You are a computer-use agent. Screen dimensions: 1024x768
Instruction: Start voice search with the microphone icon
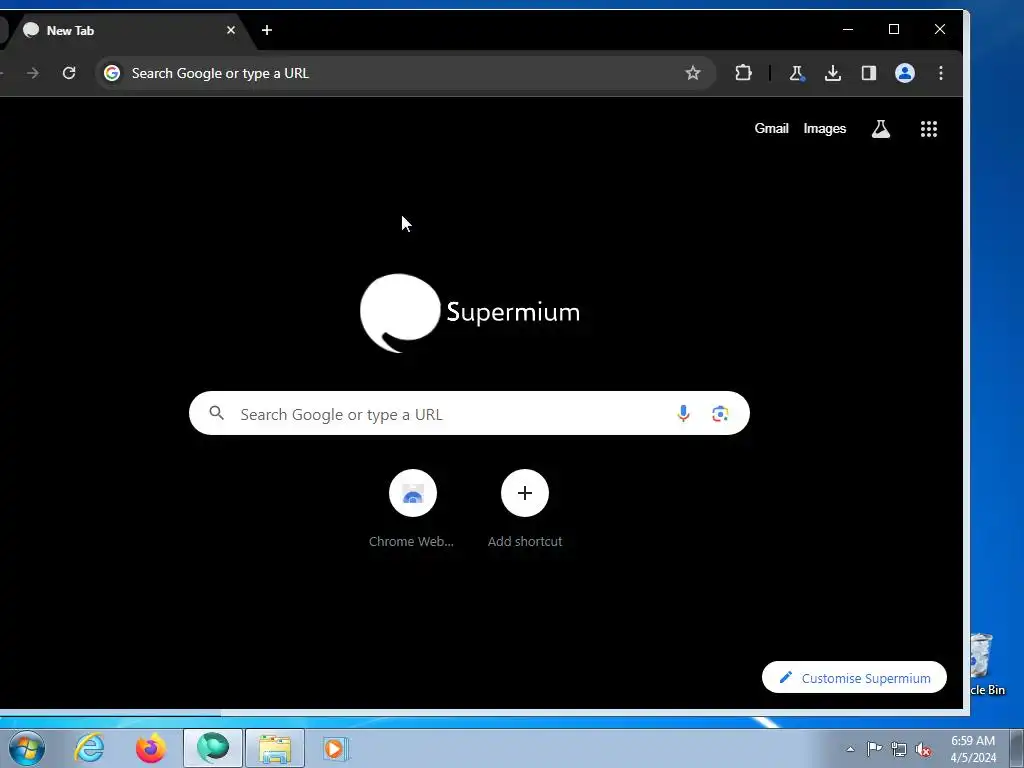pos(683,413)
